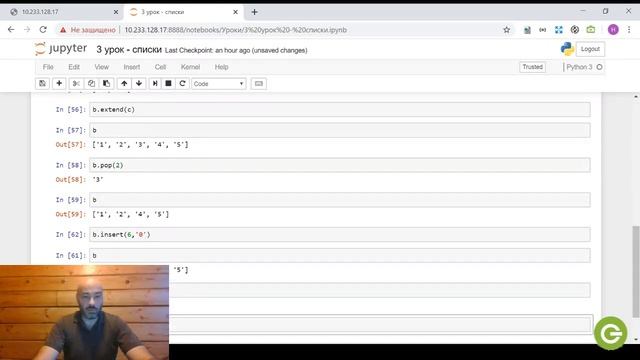Image resolution: width=640 pixels, height=360 pixels.
Task: Open the Help menu
Action: pos(222,67)
